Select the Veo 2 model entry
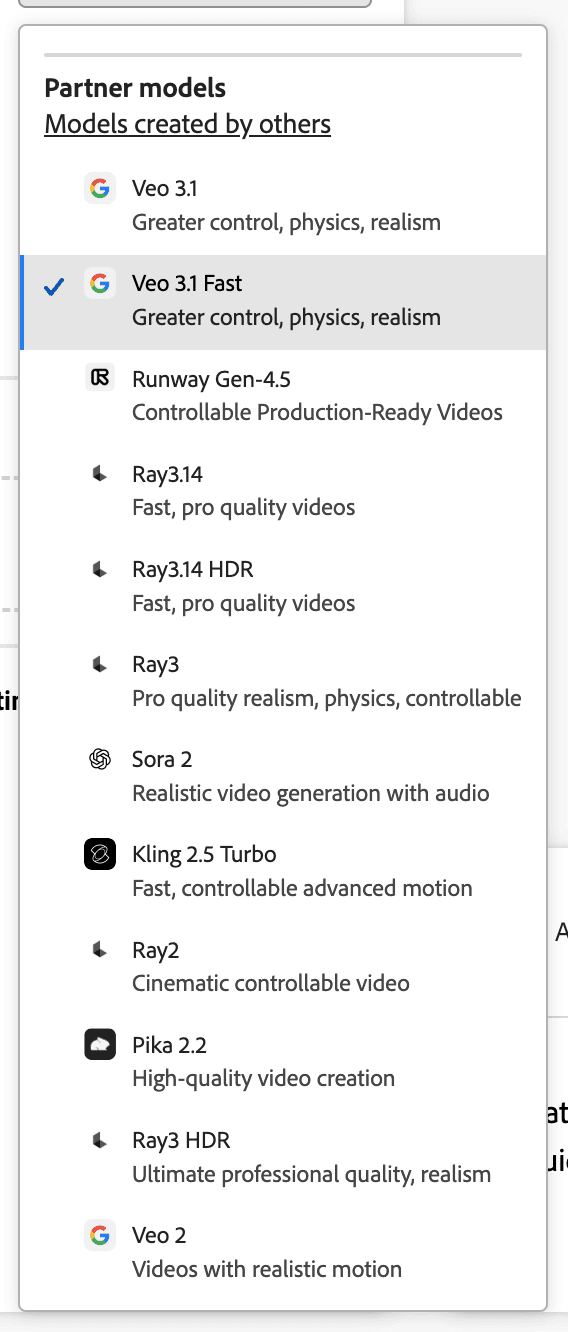 pyautogui.click(x=283, y=1252)
